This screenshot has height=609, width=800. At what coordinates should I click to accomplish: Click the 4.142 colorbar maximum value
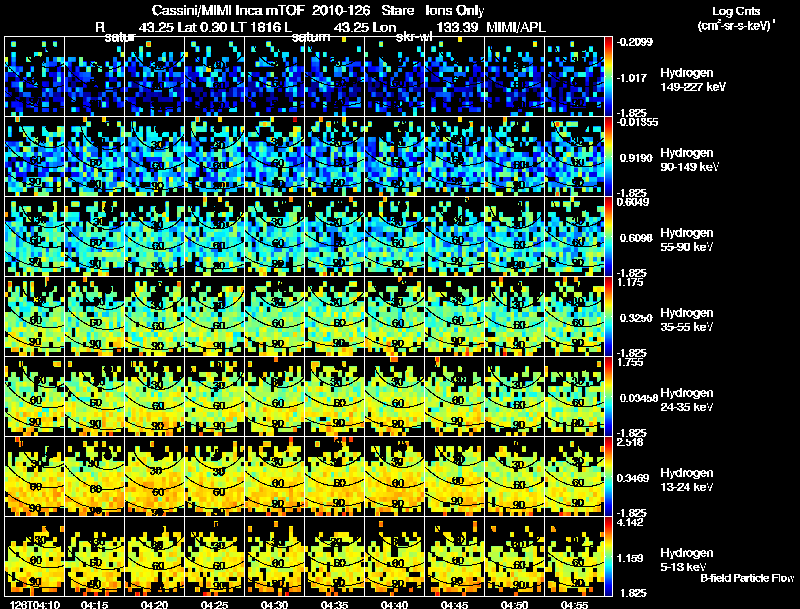pos(630,522)
